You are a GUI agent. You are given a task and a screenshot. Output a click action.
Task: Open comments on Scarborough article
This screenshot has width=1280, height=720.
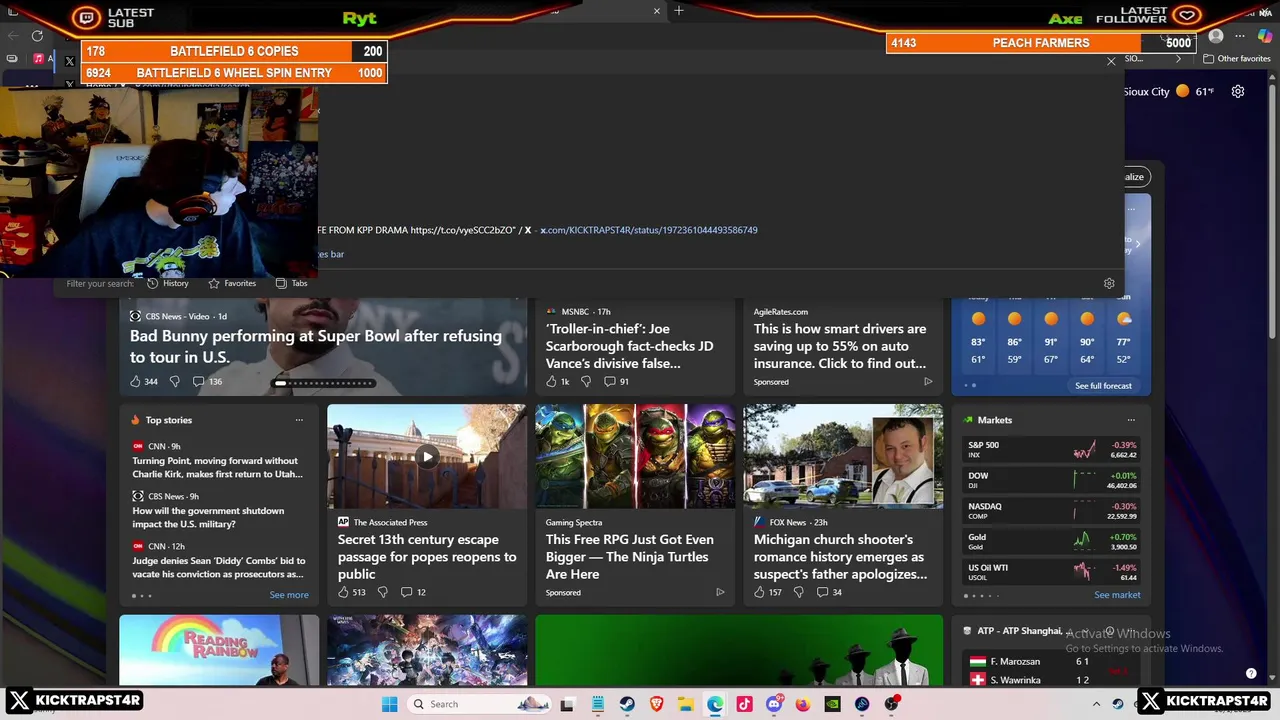click(616, 381)
